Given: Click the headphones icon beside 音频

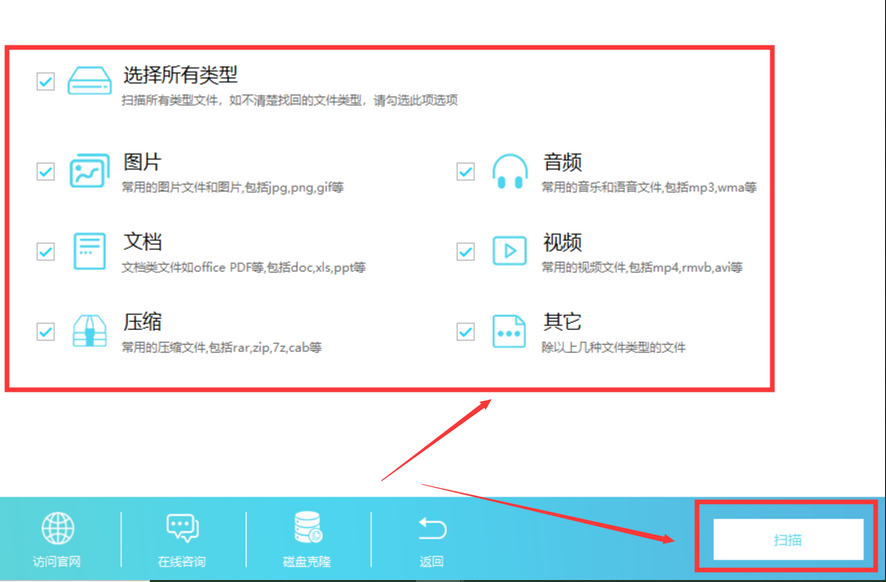Looking at the screenshot, I should 509,170.
